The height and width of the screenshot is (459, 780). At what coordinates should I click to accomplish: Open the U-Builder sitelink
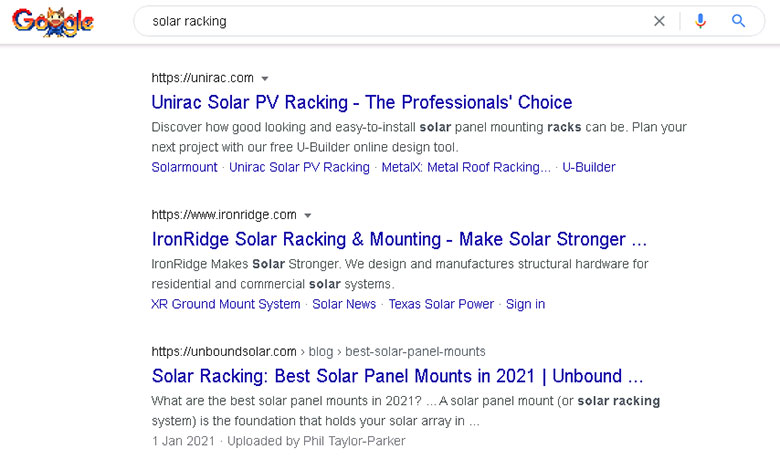pyautogui.click(x=589, y=167)
